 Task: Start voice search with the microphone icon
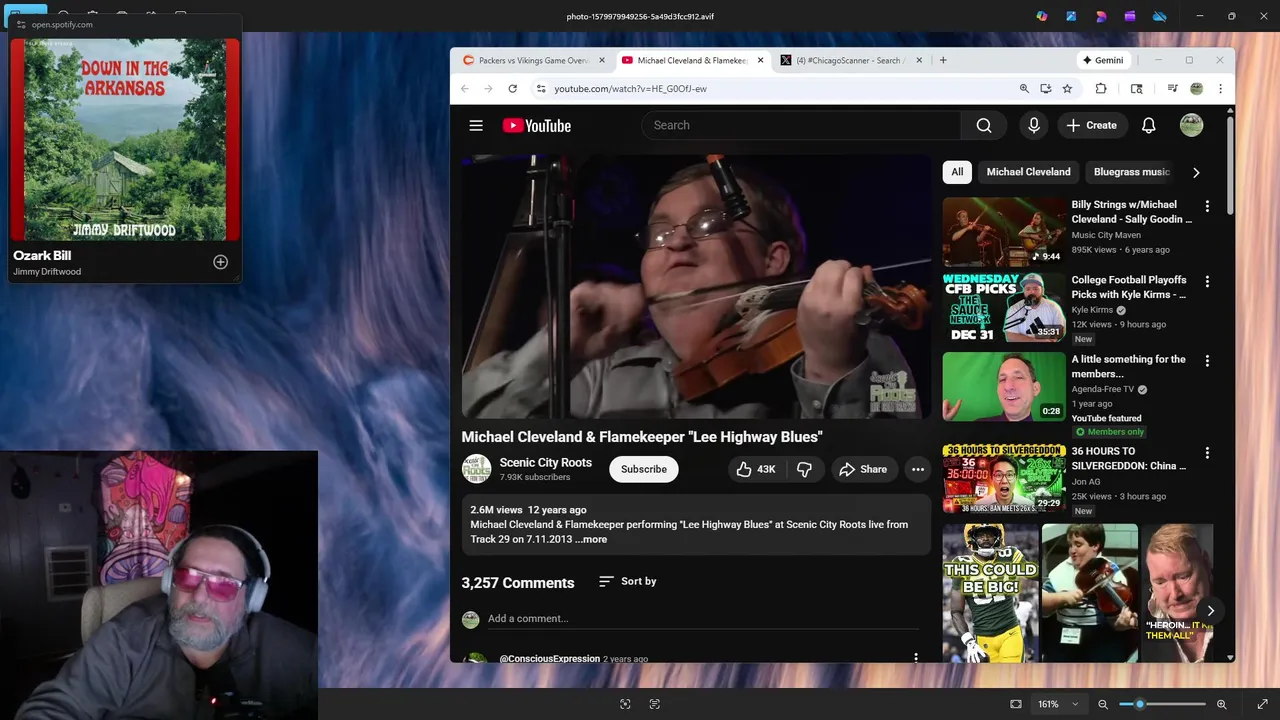pyautogui.click(x=1034, y=125)
